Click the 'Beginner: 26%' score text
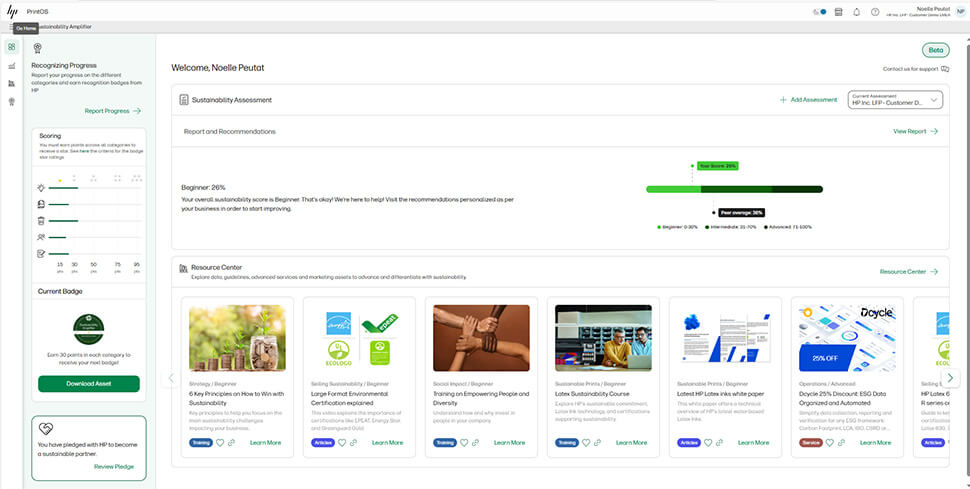 (203, 187)
